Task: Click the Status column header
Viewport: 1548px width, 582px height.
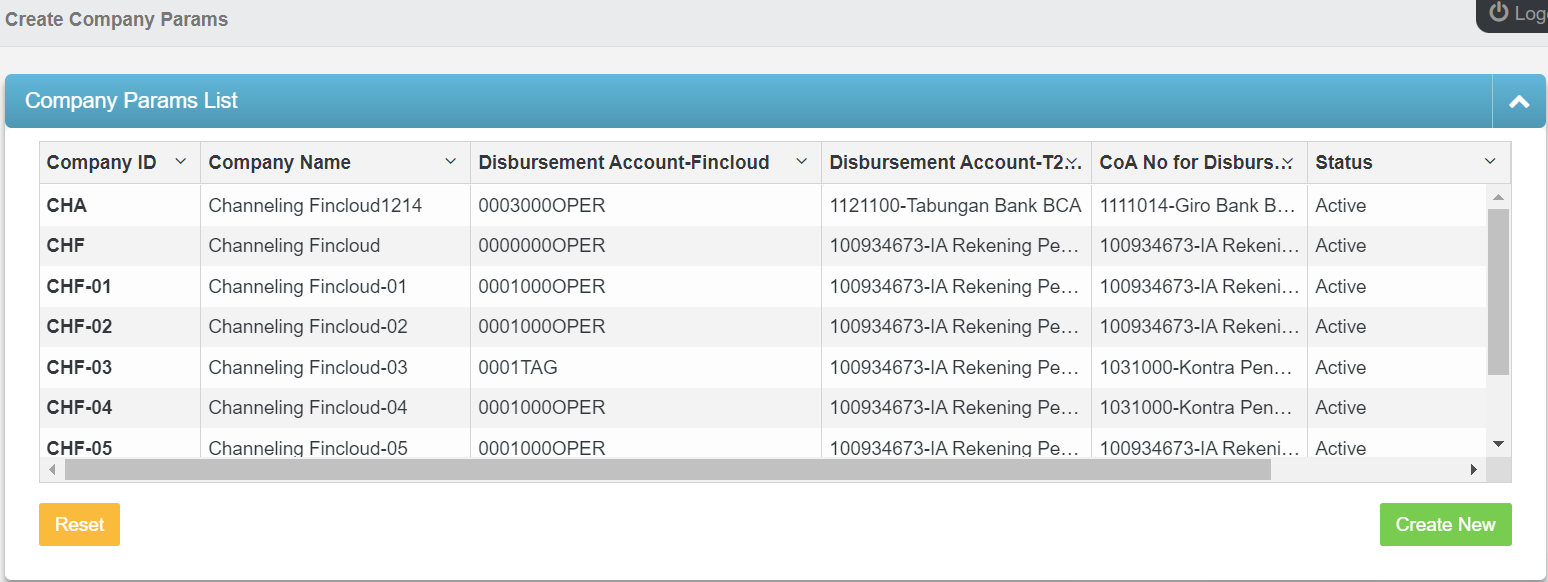Action: (x=1344, y=162)
